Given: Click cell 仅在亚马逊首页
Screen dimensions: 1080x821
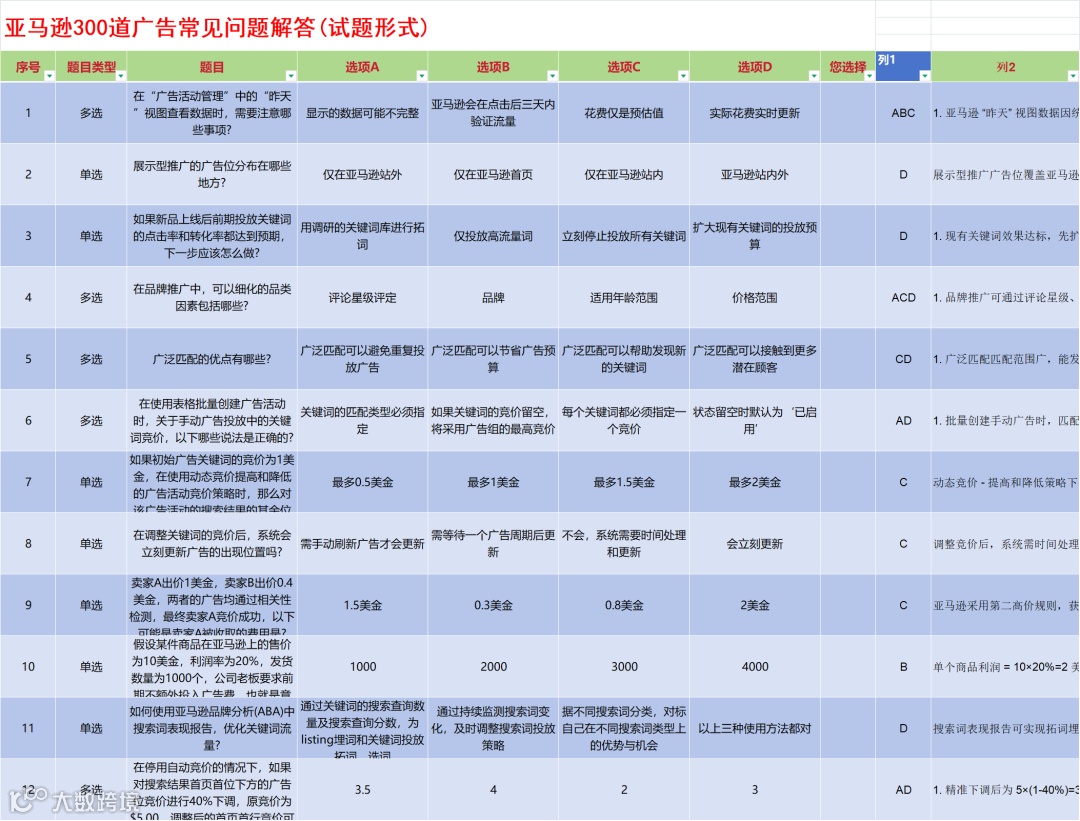Looking at the screenshot, I should coord(493,174).
